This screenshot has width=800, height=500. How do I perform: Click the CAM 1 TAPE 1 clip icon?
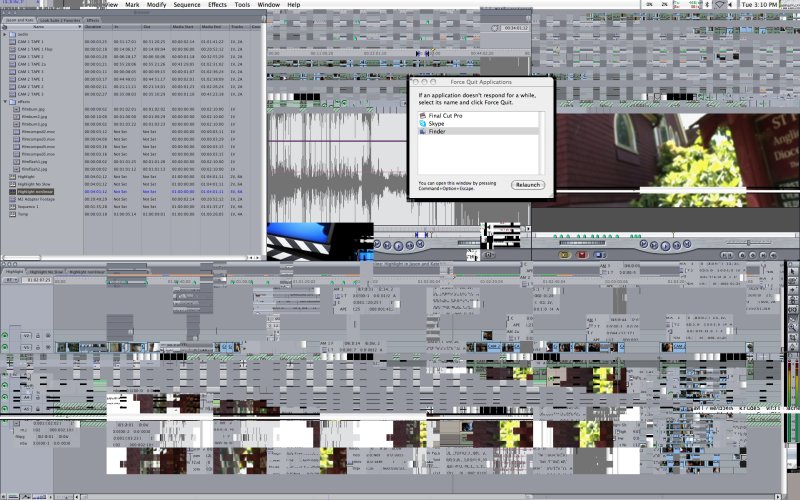coord(12,42)
